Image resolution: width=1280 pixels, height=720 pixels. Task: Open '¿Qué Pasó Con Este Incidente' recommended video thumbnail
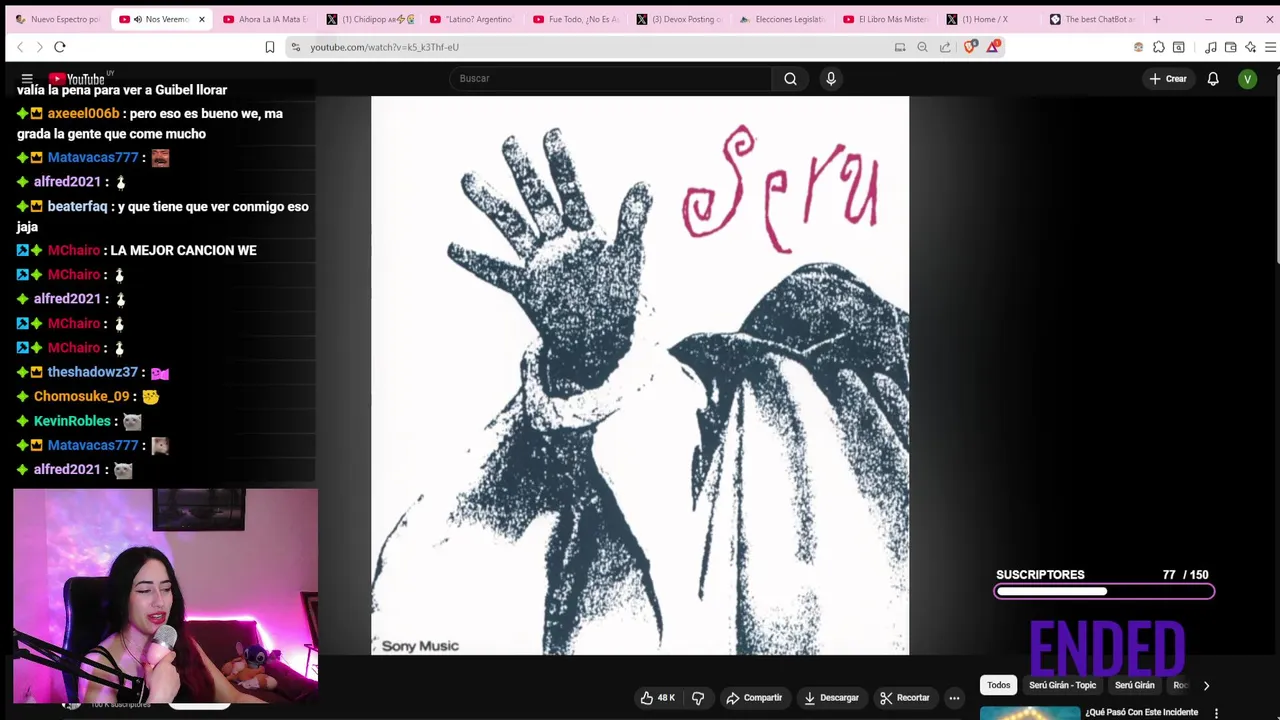pyautogui.click(x=1030, y=713)
